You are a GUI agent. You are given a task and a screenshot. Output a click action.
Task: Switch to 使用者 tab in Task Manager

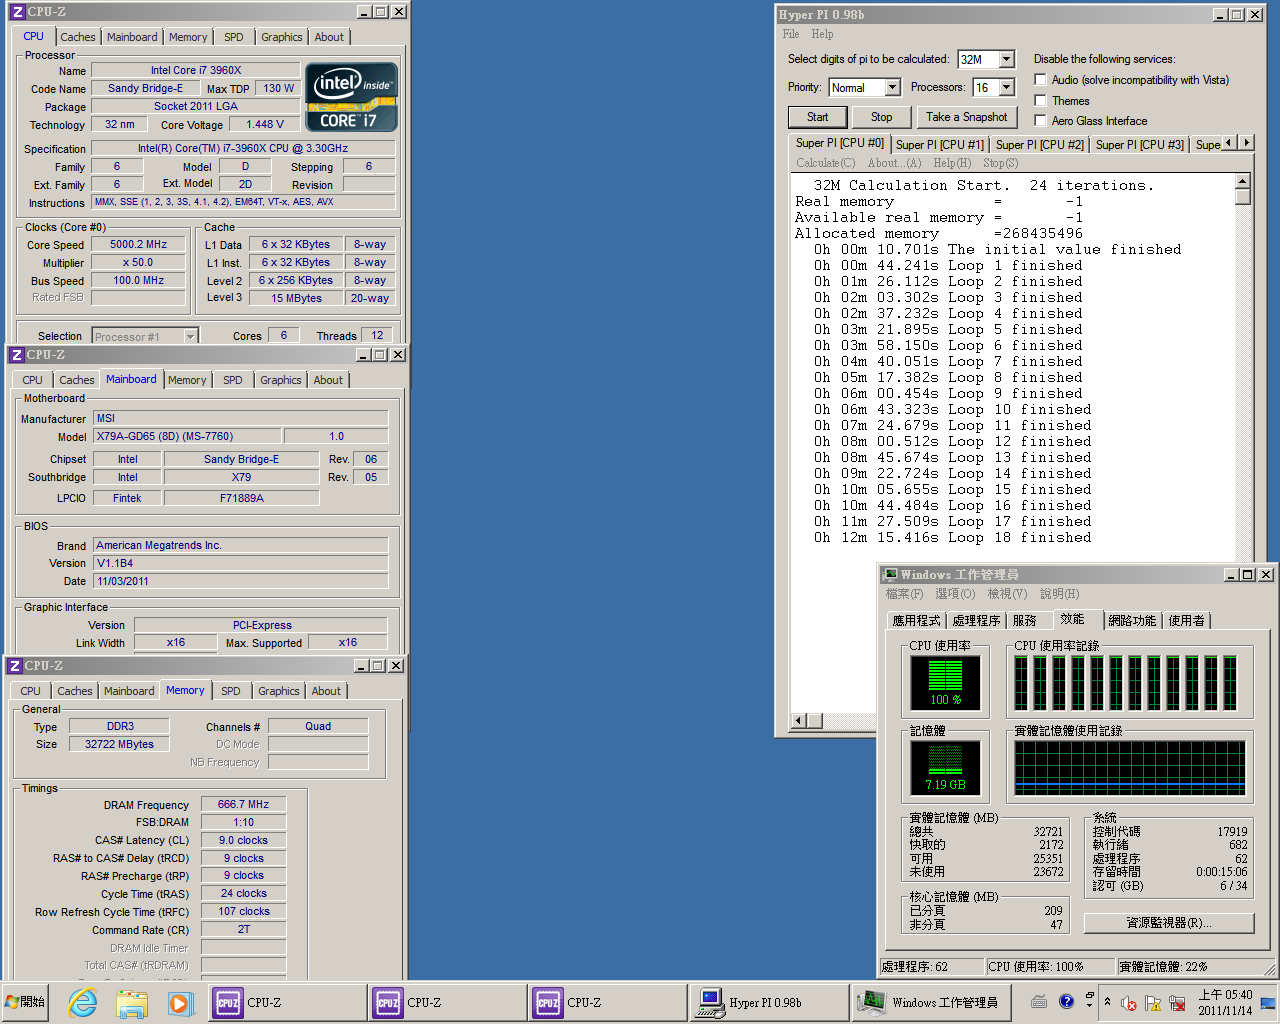1187,621
